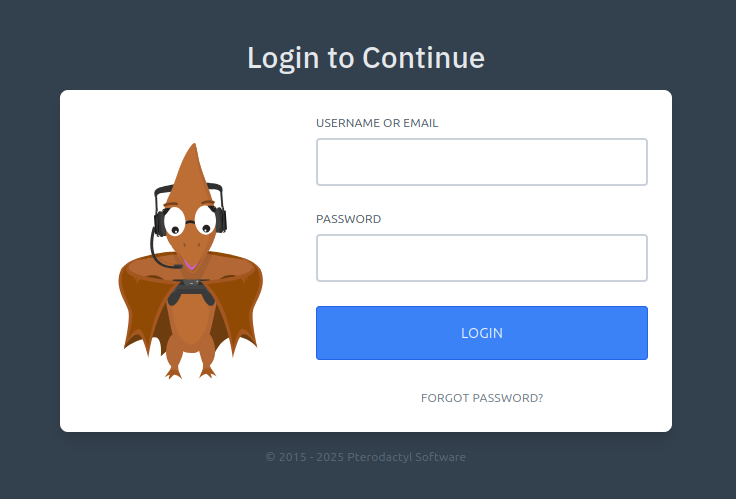Click the mascot's orange belly
This screenshot has height=499, width=736.
coord(190,324)
